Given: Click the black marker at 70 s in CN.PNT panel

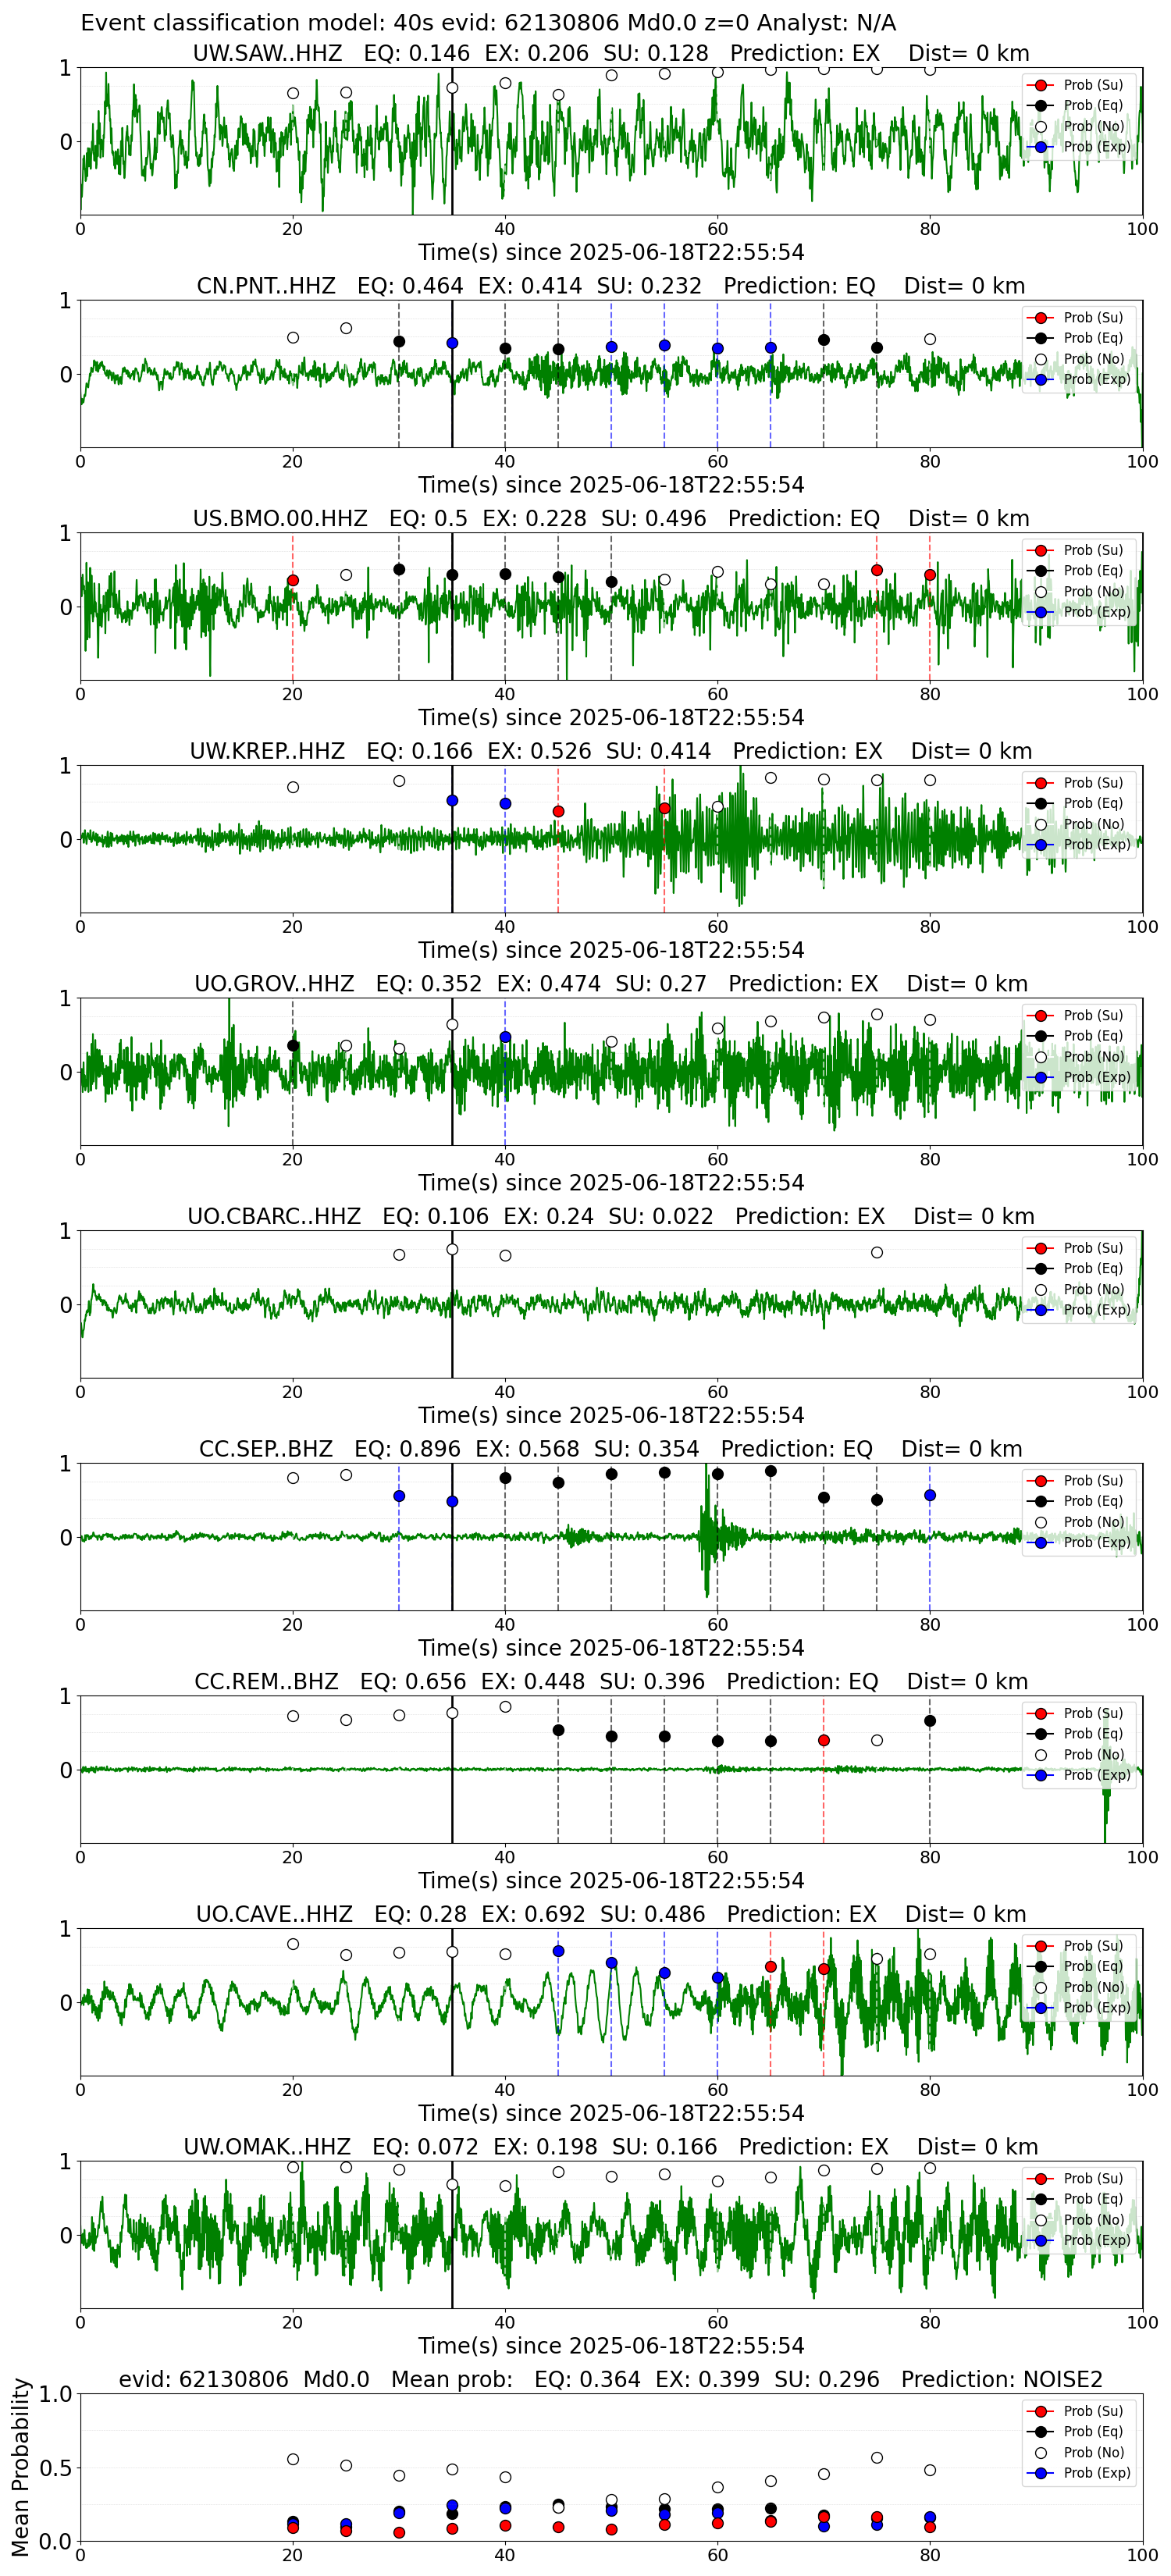Looking at the screenshot, I should click(x=824, y=340).
